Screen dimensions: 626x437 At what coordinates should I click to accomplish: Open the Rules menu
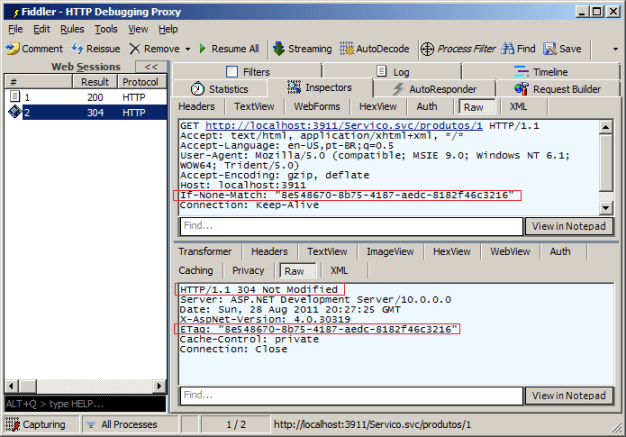point(72,29)
